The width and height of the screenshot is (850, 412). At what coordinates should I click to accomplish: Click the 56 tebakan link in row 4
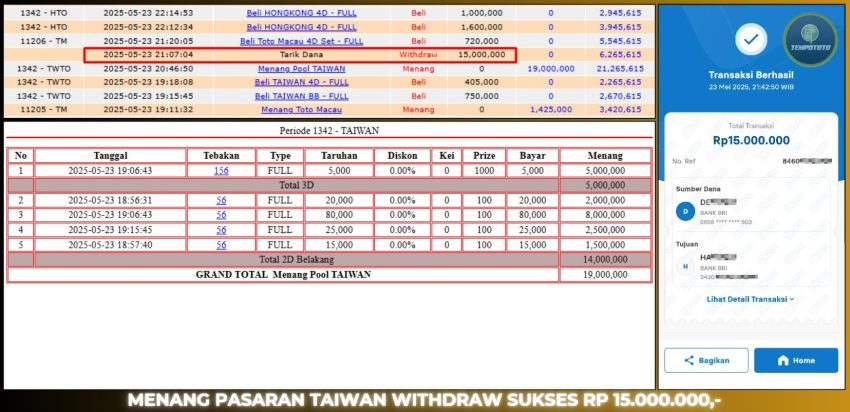[221, 230]
